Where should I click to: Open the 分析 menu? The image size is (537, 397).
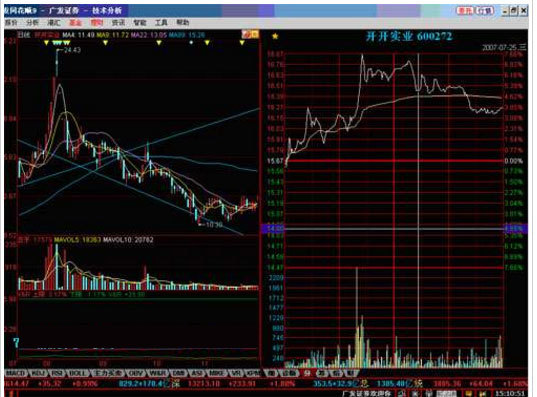click(33, 23)
